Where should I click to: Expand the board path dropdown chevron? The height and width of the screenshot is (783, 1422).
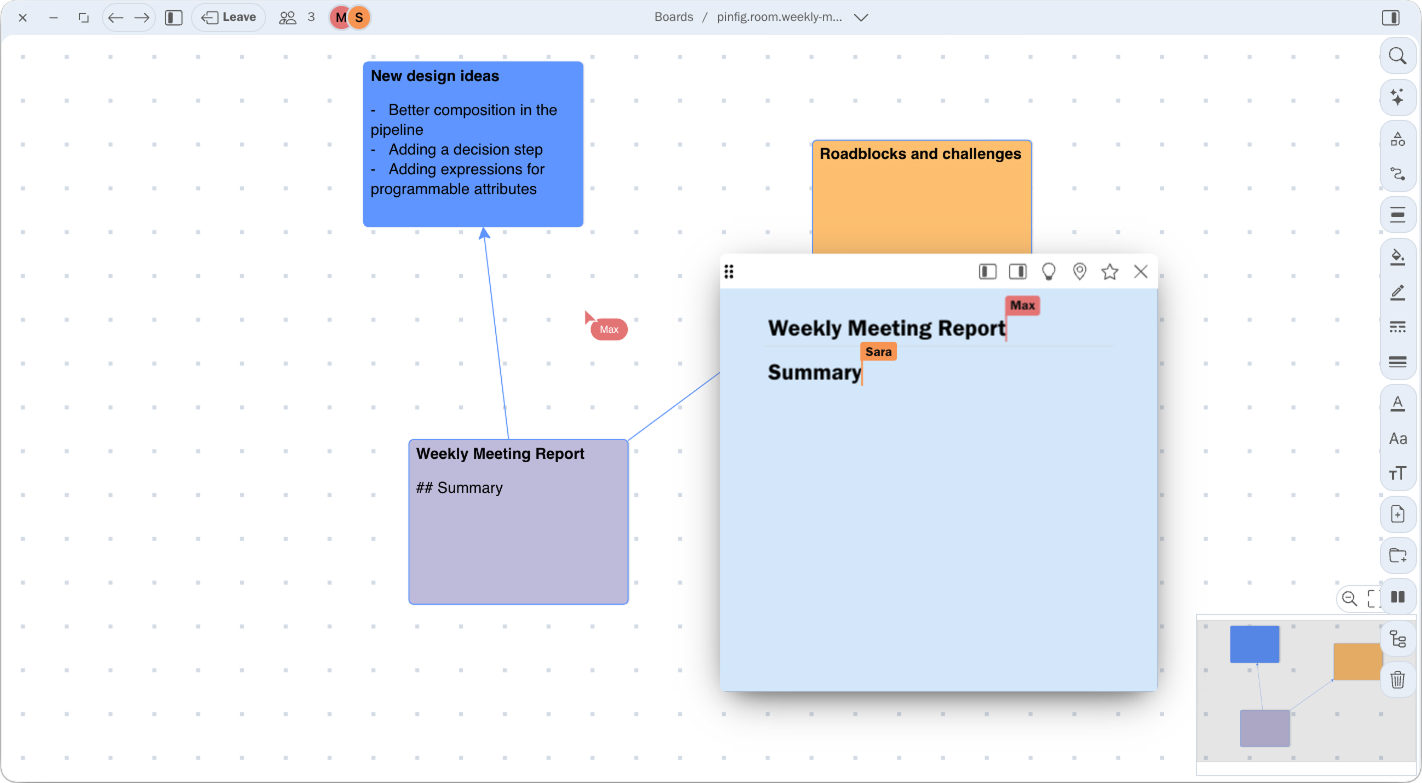point(861,17)
